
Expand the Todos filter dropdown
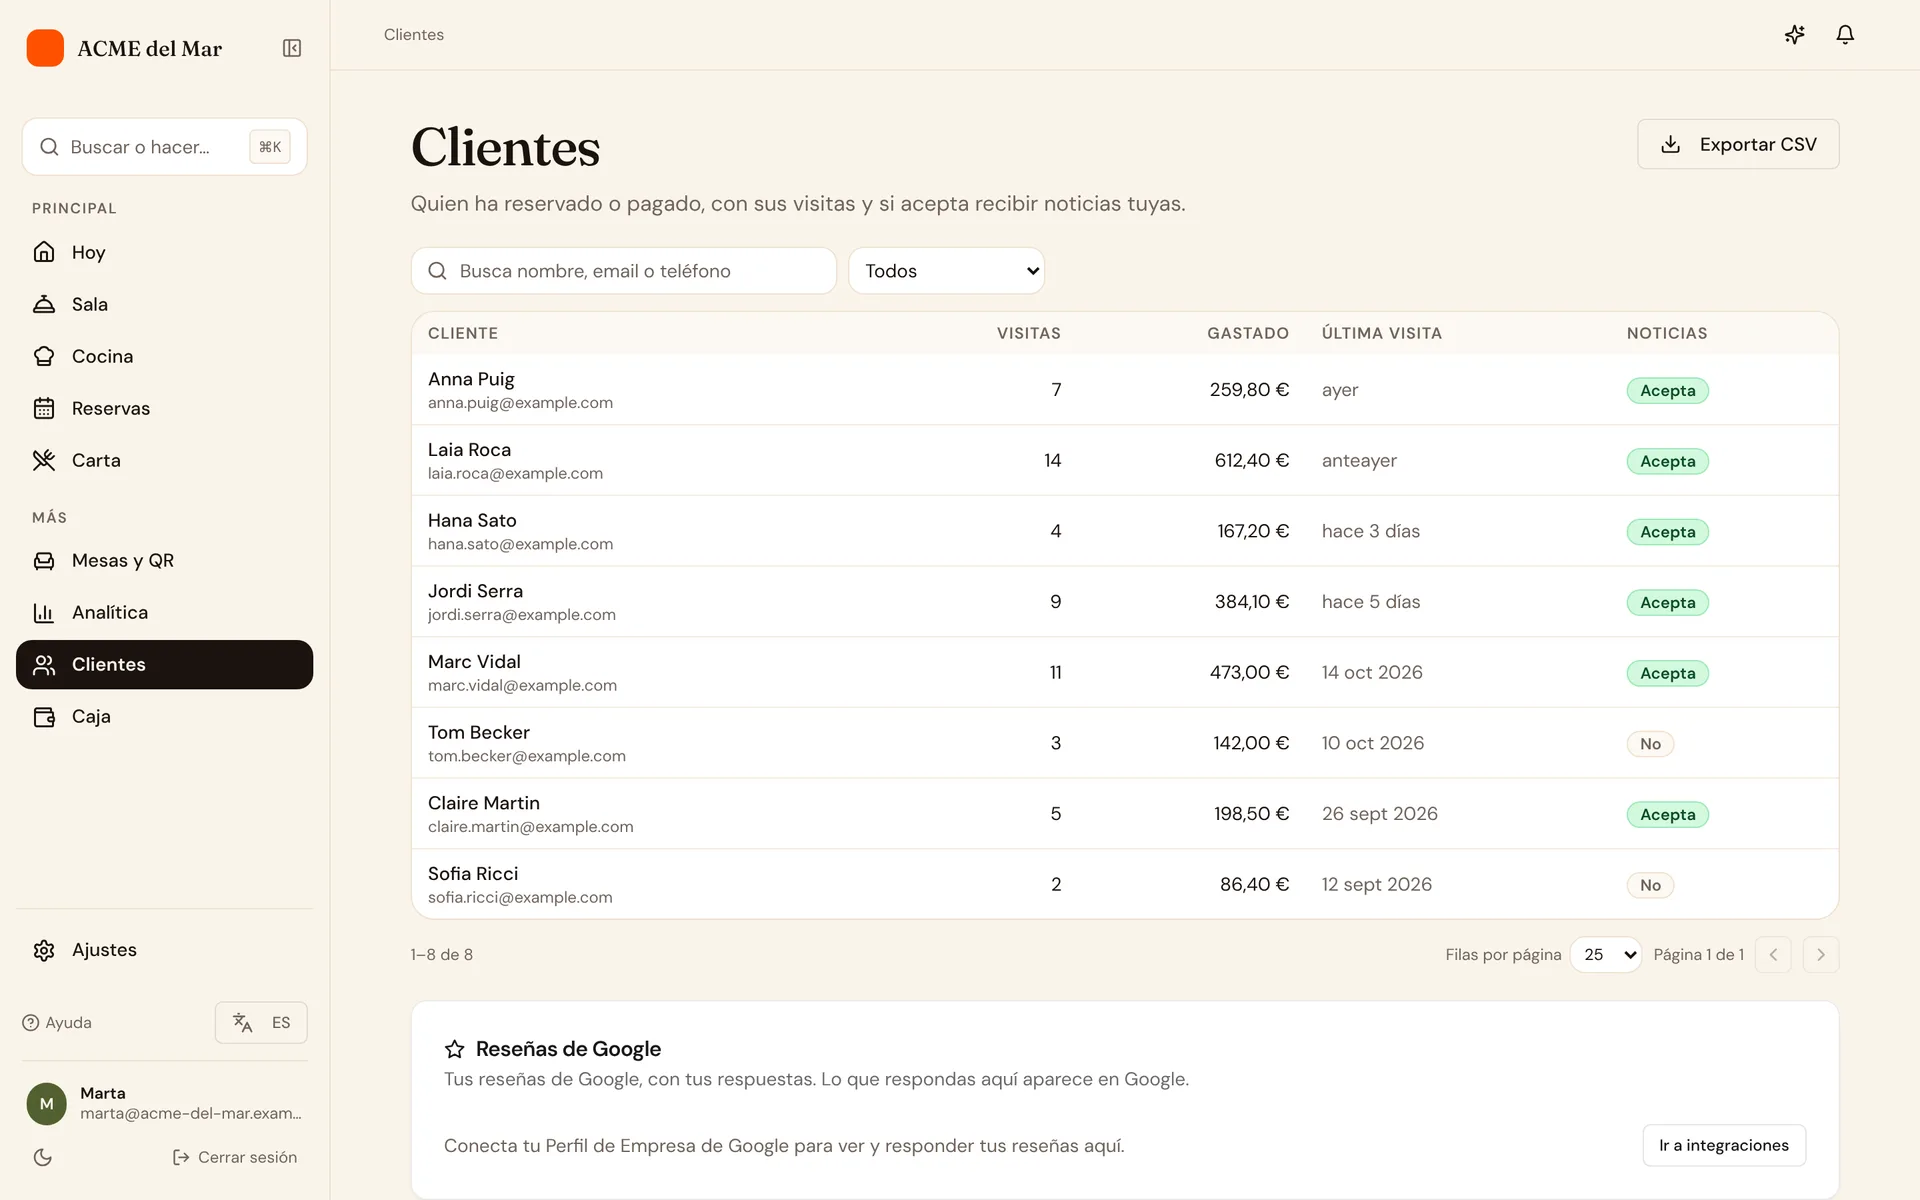(947, 271)
